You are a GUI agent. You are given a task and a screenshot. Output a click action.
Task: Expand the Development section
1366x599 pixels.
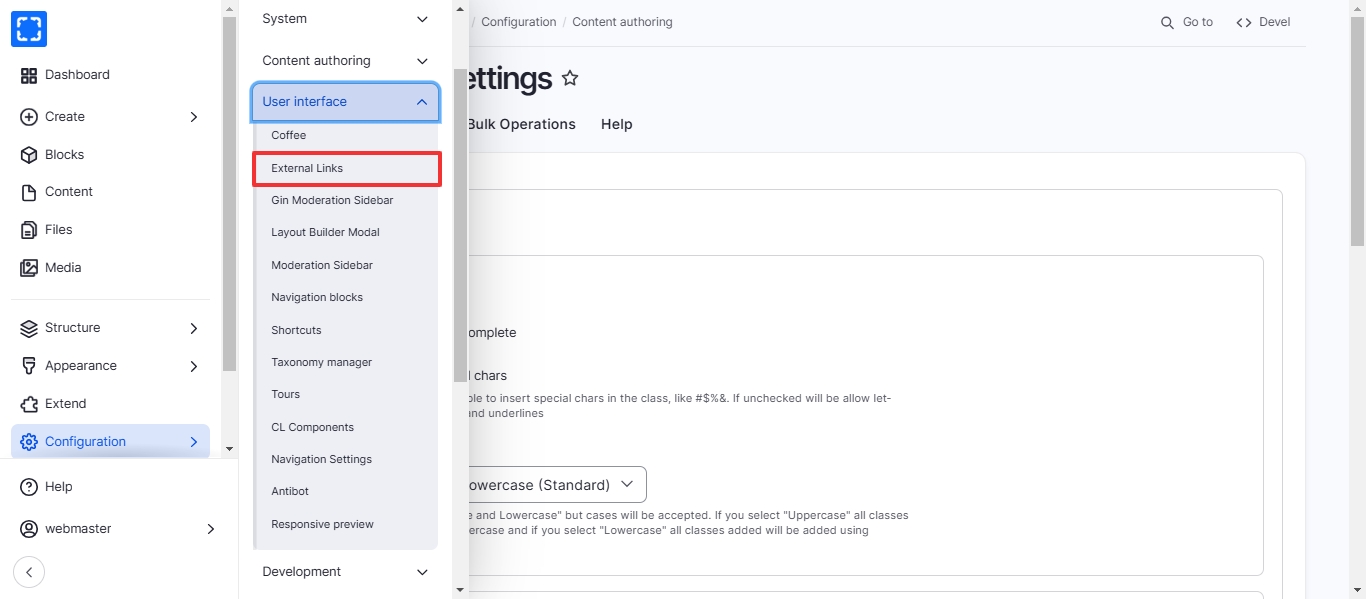[x=422, y=572]
